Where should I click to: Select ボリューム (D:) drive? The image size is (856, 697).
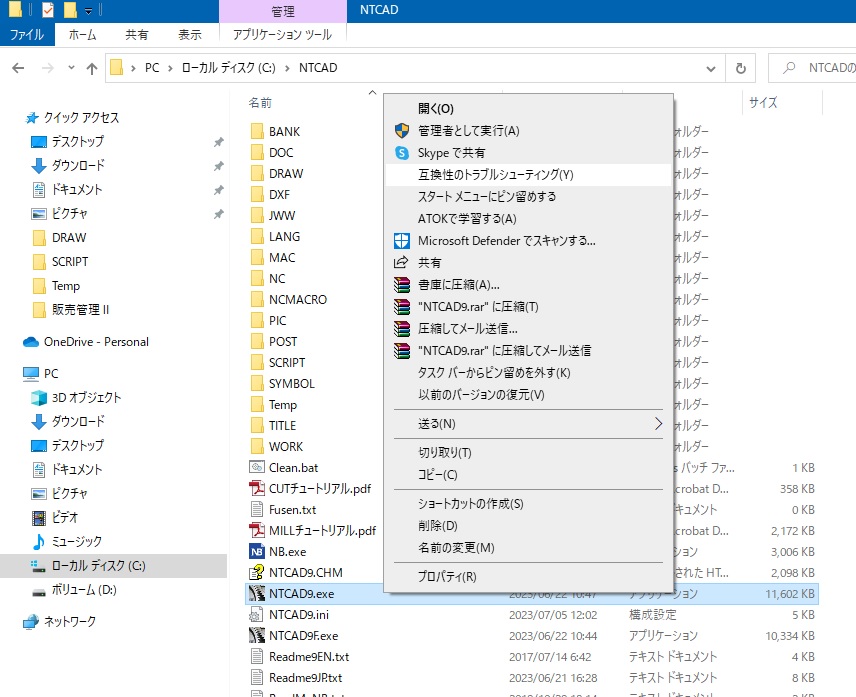coord(84,589)
